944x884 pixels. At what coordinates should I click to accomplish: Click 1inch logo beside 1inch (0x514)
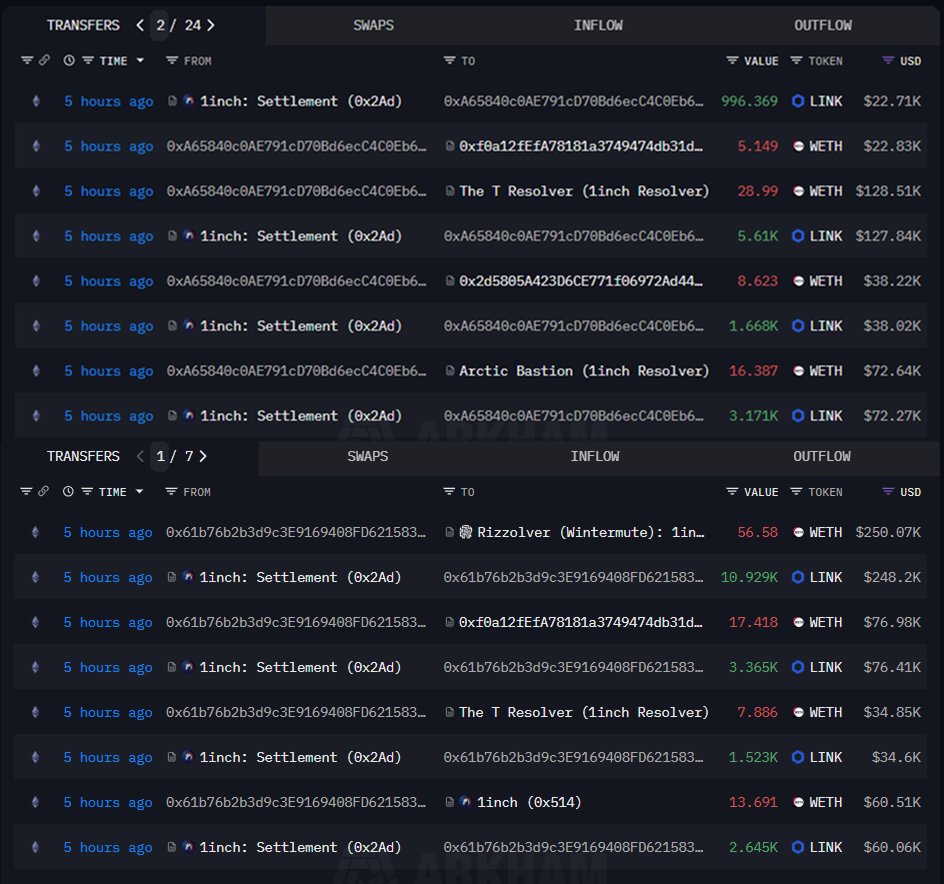(465, 802)
